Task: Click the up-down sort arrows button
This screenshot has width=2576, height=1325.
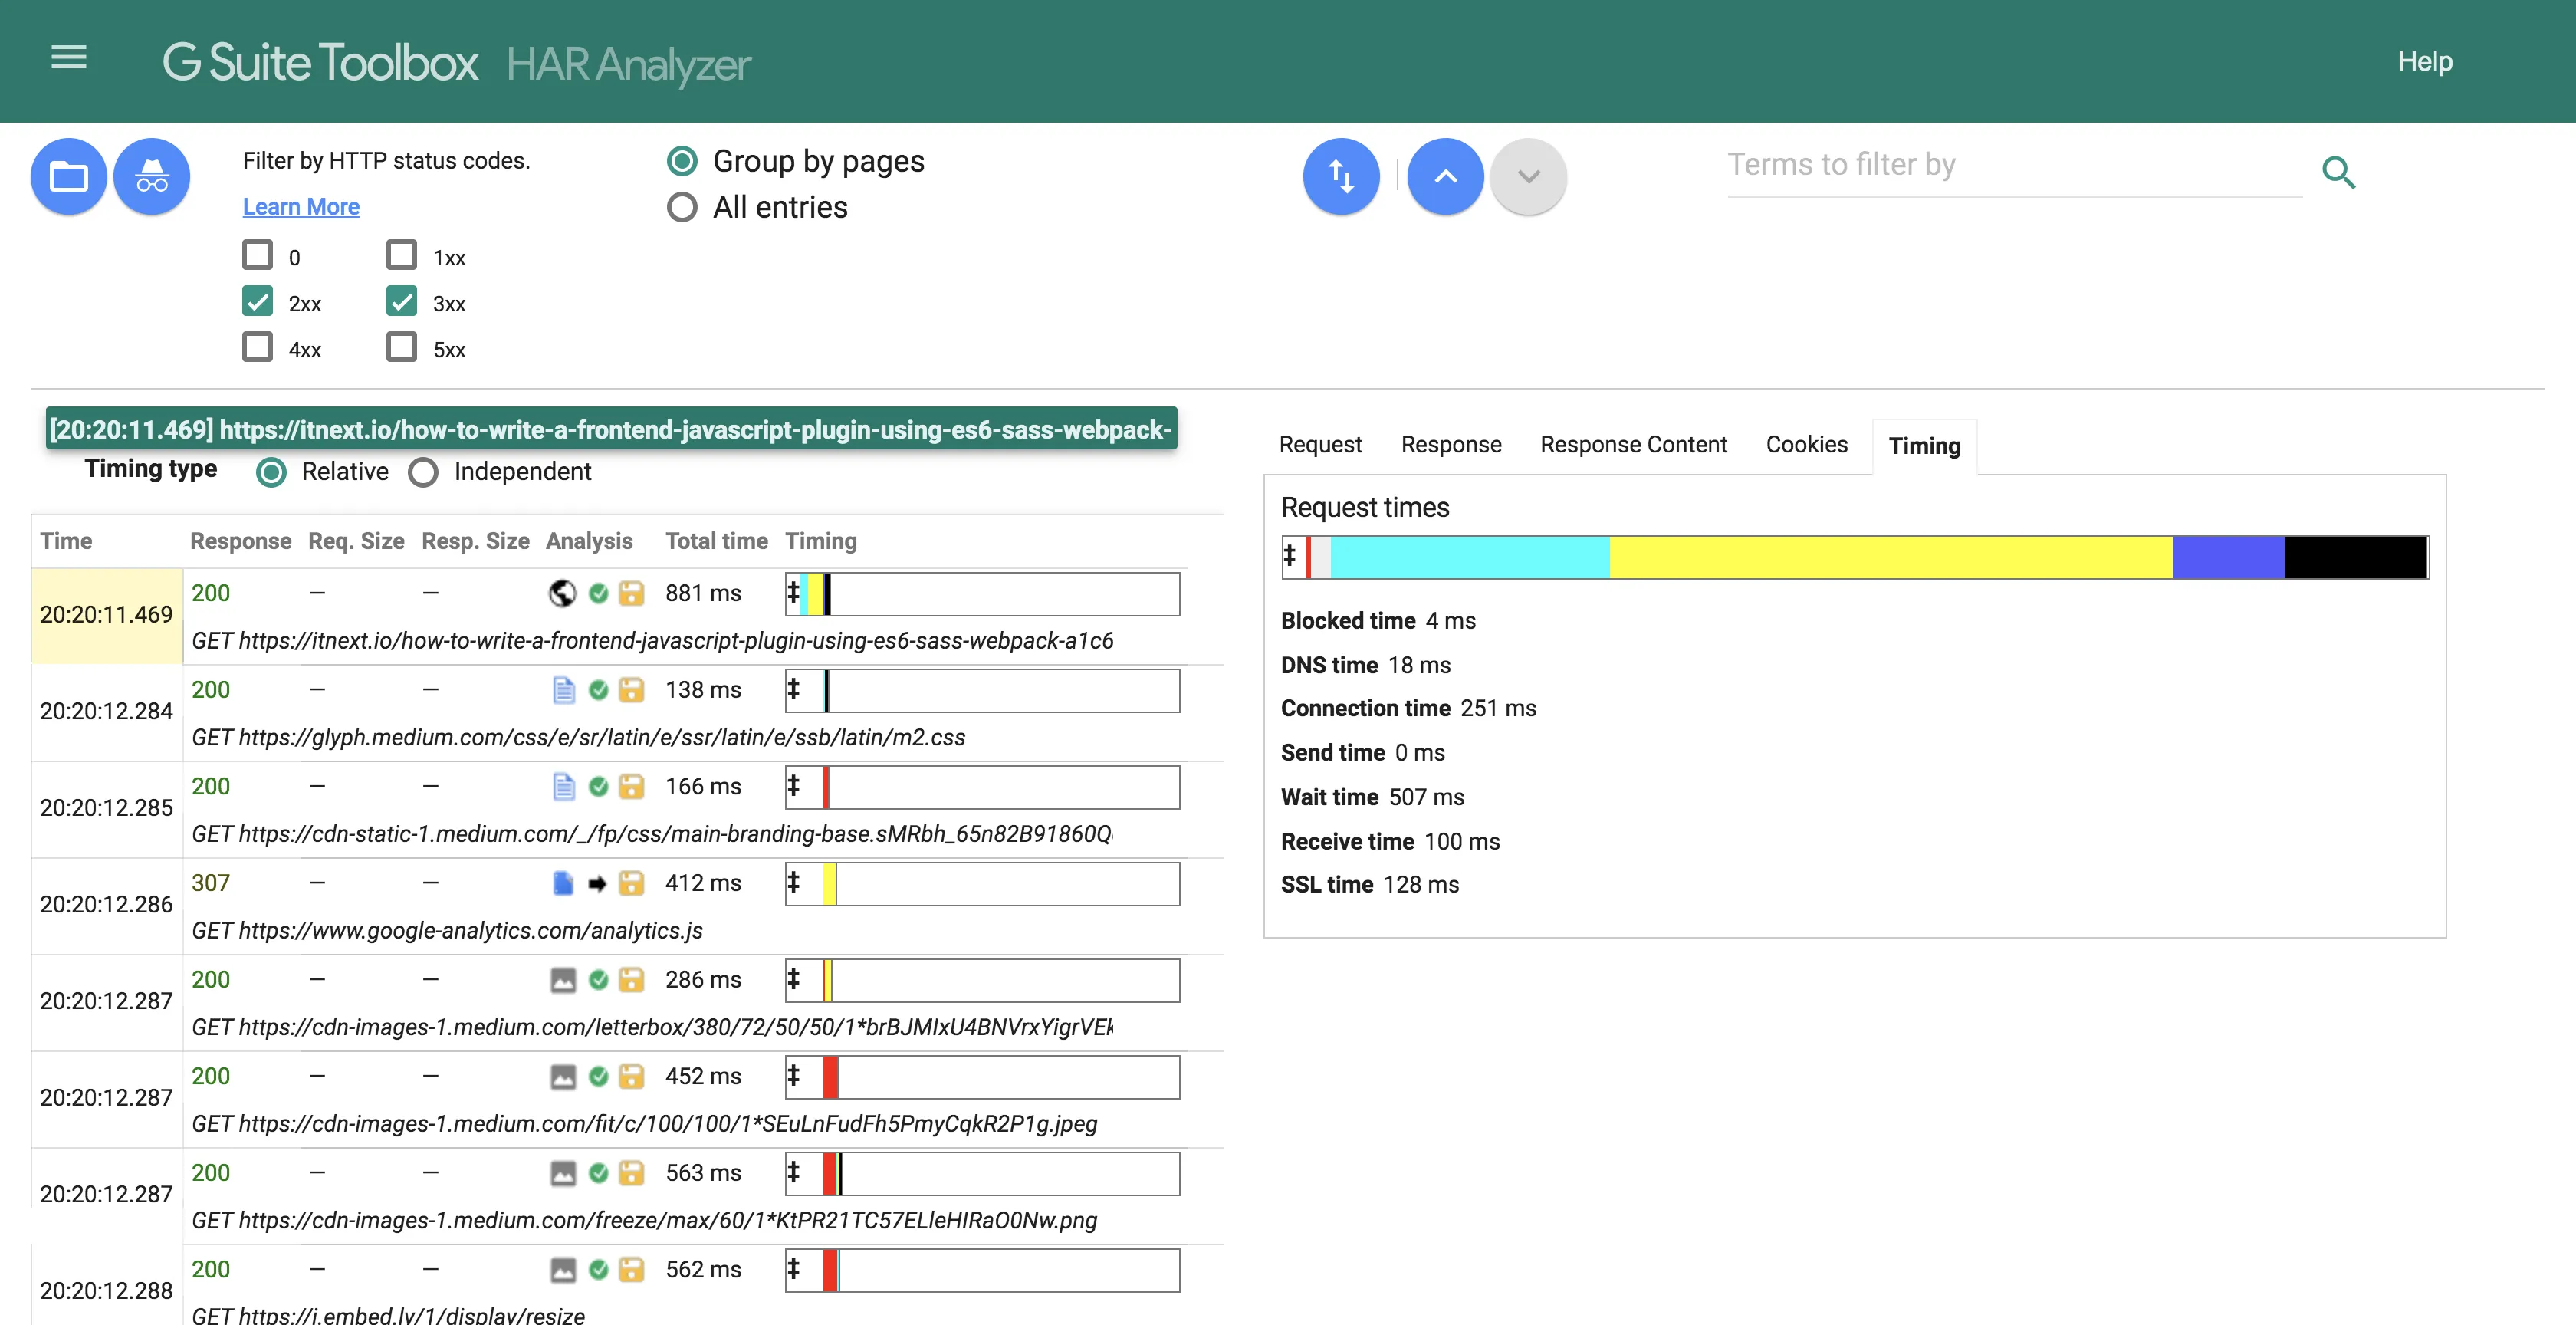Action: coord(1341,177)
